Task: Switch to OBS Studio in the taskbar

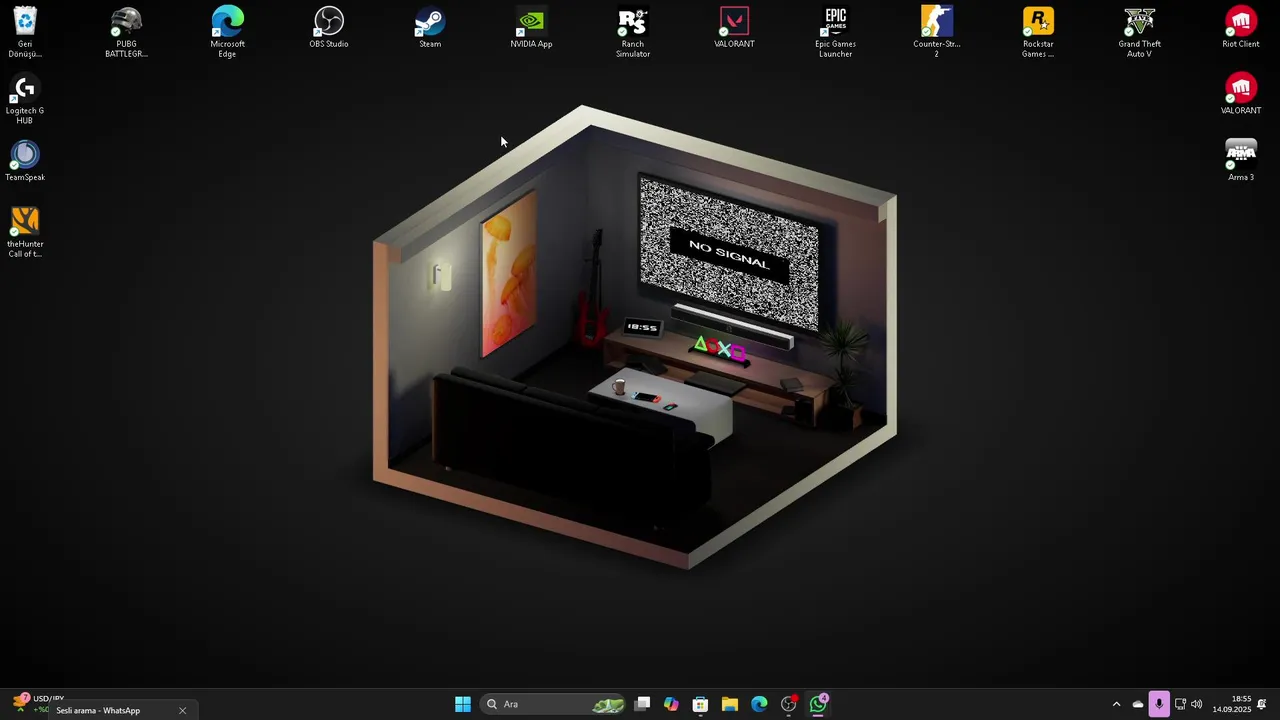Action: click(789, 704)
